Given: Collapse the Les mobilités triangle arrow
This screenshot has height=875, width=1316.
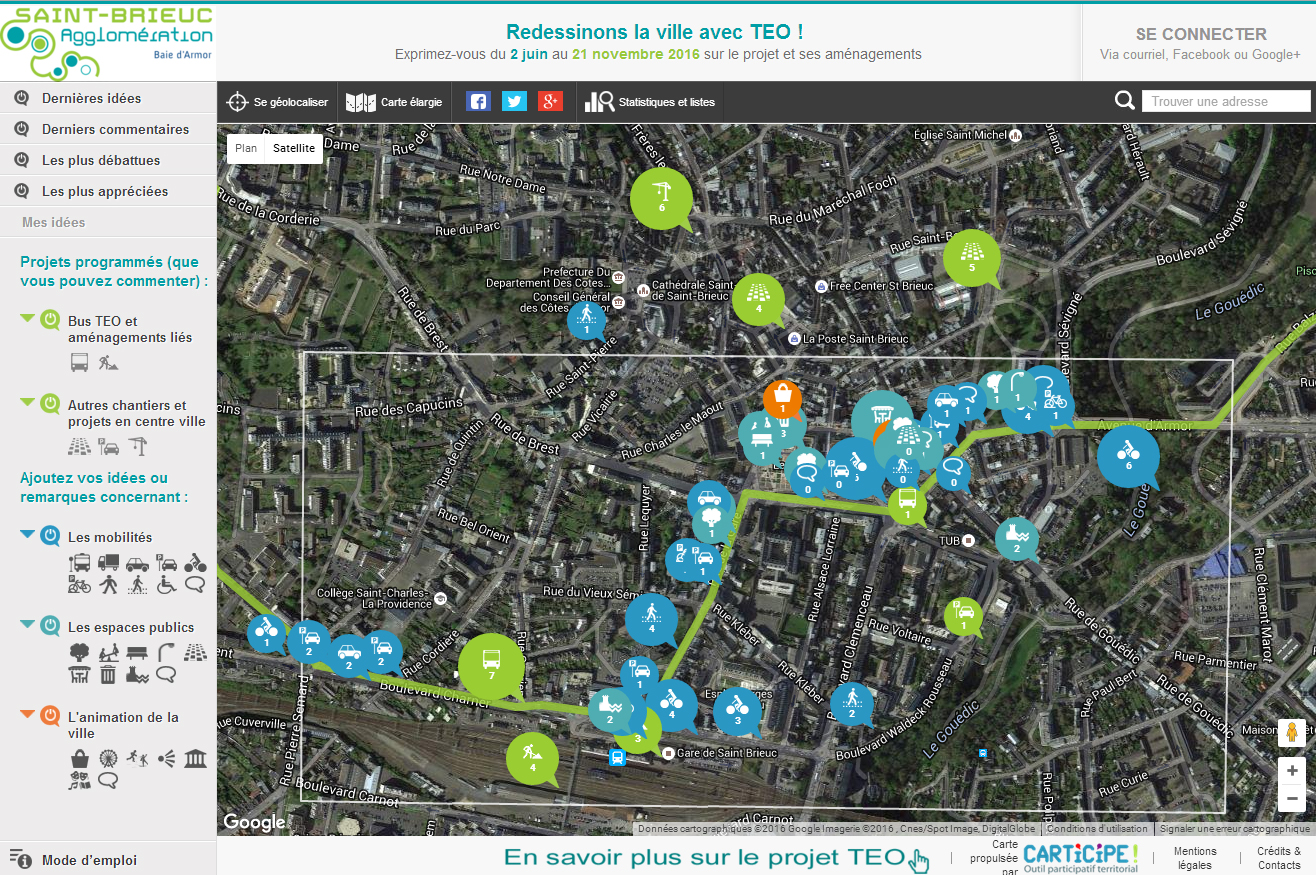Looking at the screenshot, I should 27,534.
